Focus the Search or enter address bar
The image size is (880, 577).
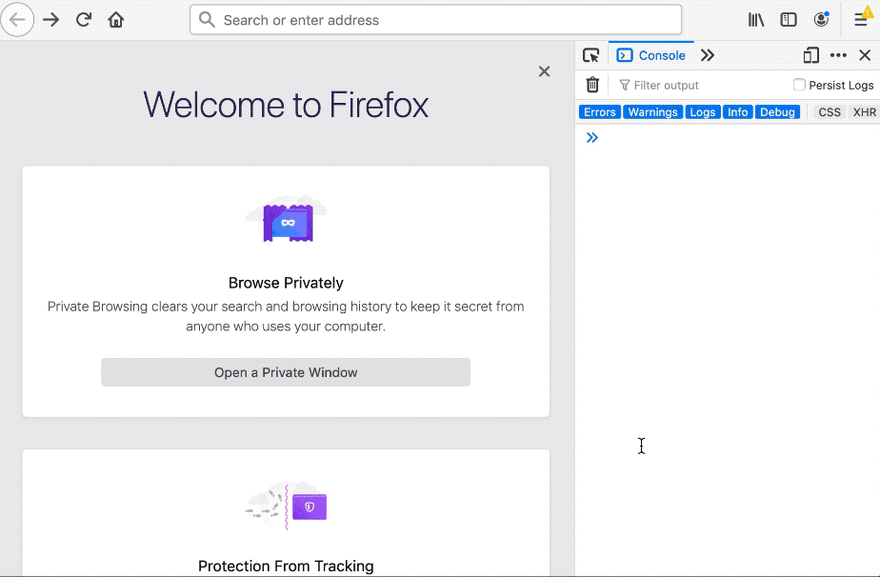click(436, 20)
